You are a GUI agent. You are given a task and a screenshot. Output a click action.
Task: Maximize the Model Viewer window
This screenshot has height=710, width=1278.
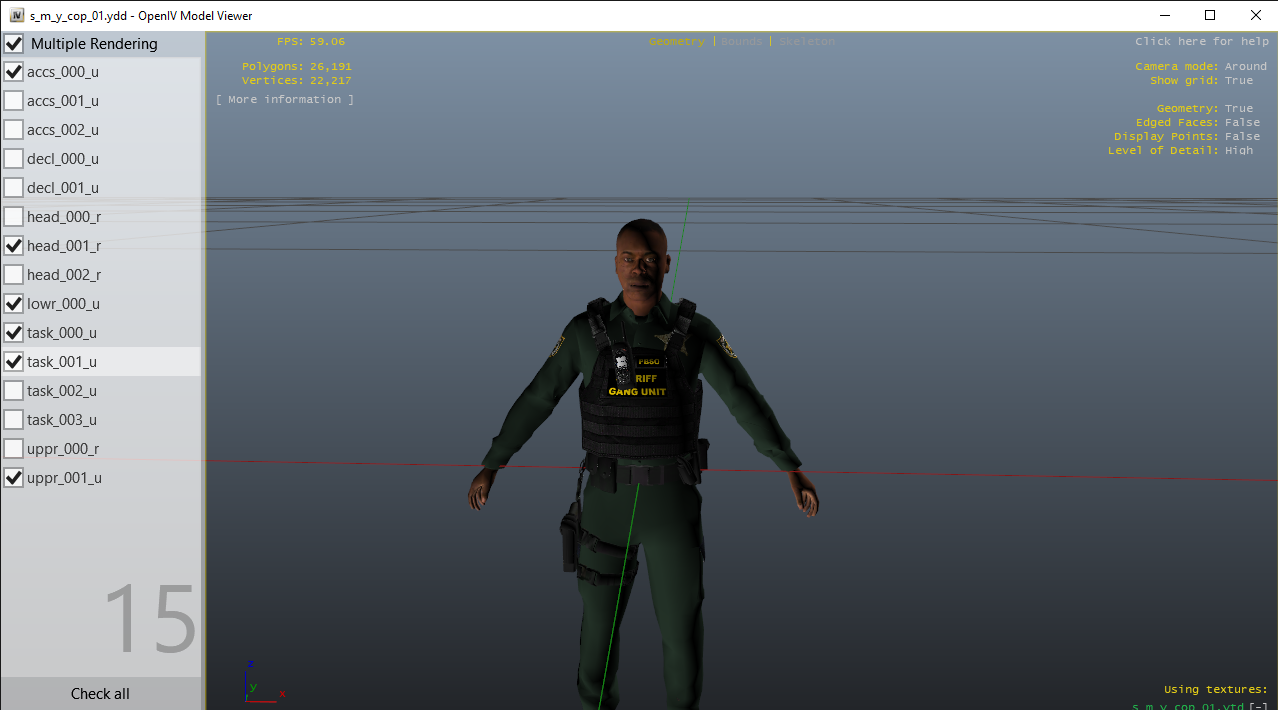coord(1210,16)
